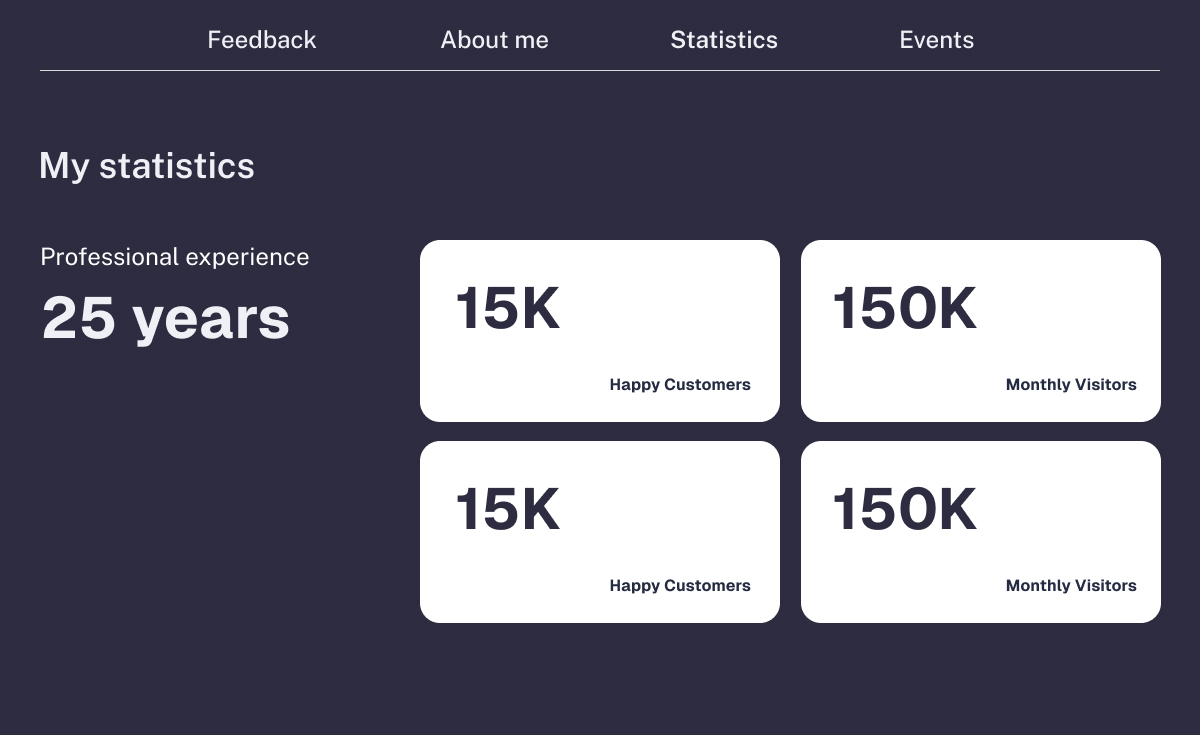Open the Feedback navigation tab

262,40
